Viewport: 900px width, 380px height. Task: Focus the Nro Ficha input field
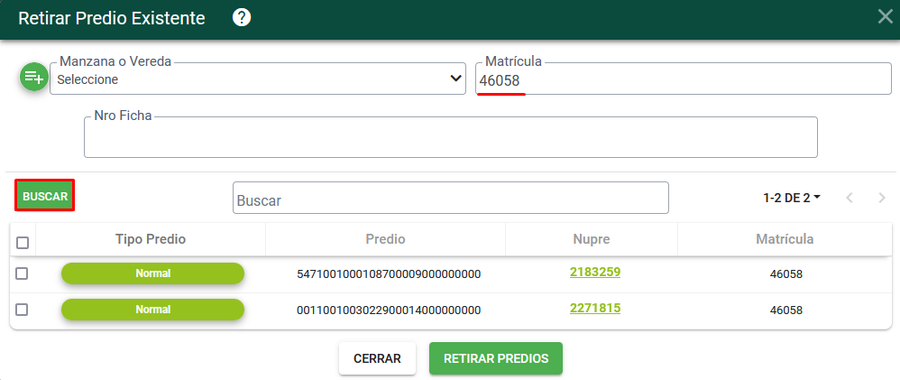pos(451,137)
